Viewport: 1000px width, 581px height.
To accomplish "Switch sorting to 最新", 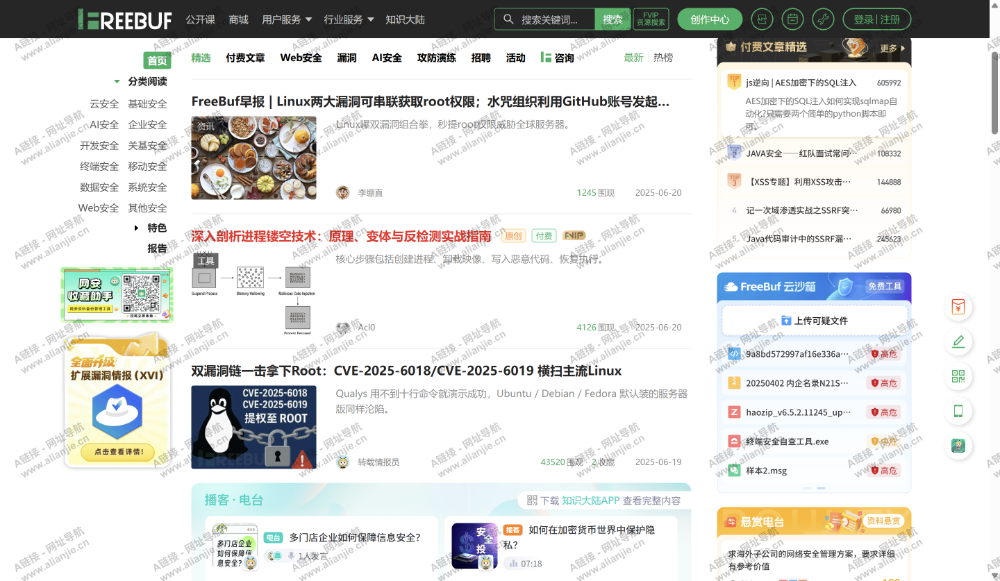I will tap(633, 57).
